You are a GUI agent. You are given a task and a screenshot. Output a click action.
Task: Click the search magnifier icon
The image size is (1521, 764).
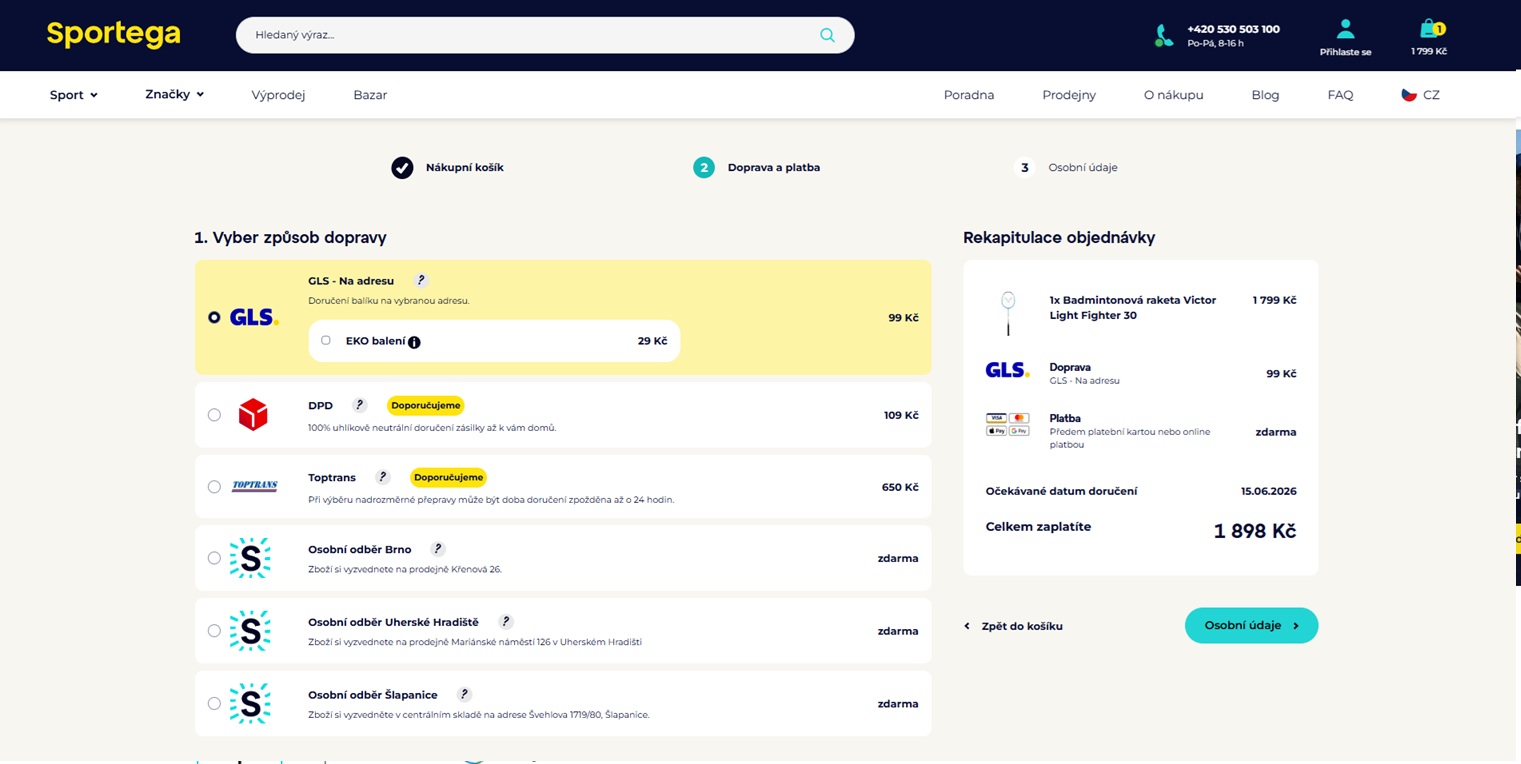click(827, 35)
